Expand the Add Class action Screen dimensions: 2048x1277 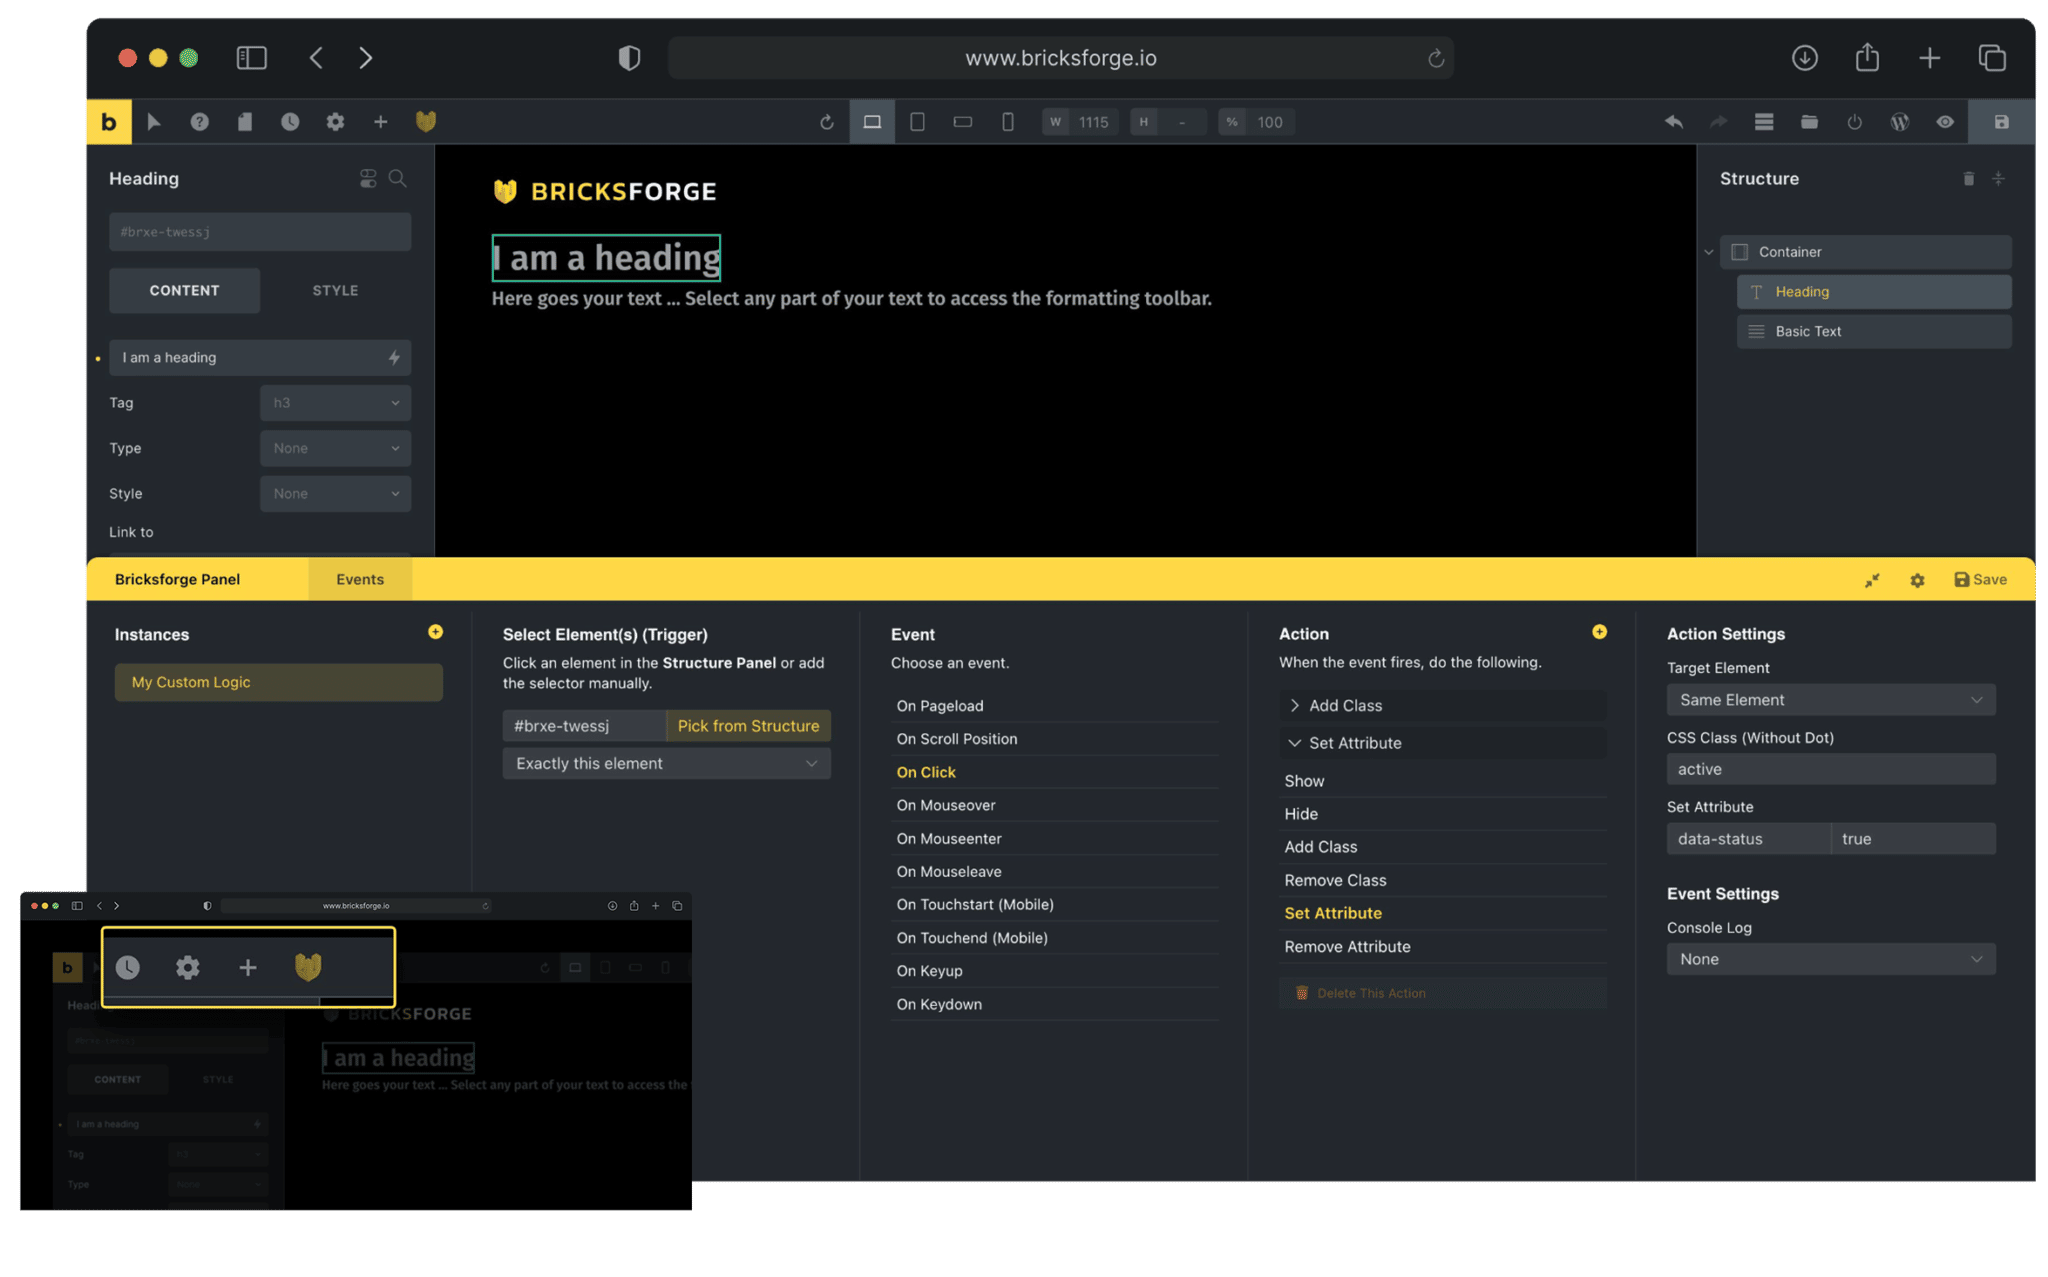[x=1345, y=705]
